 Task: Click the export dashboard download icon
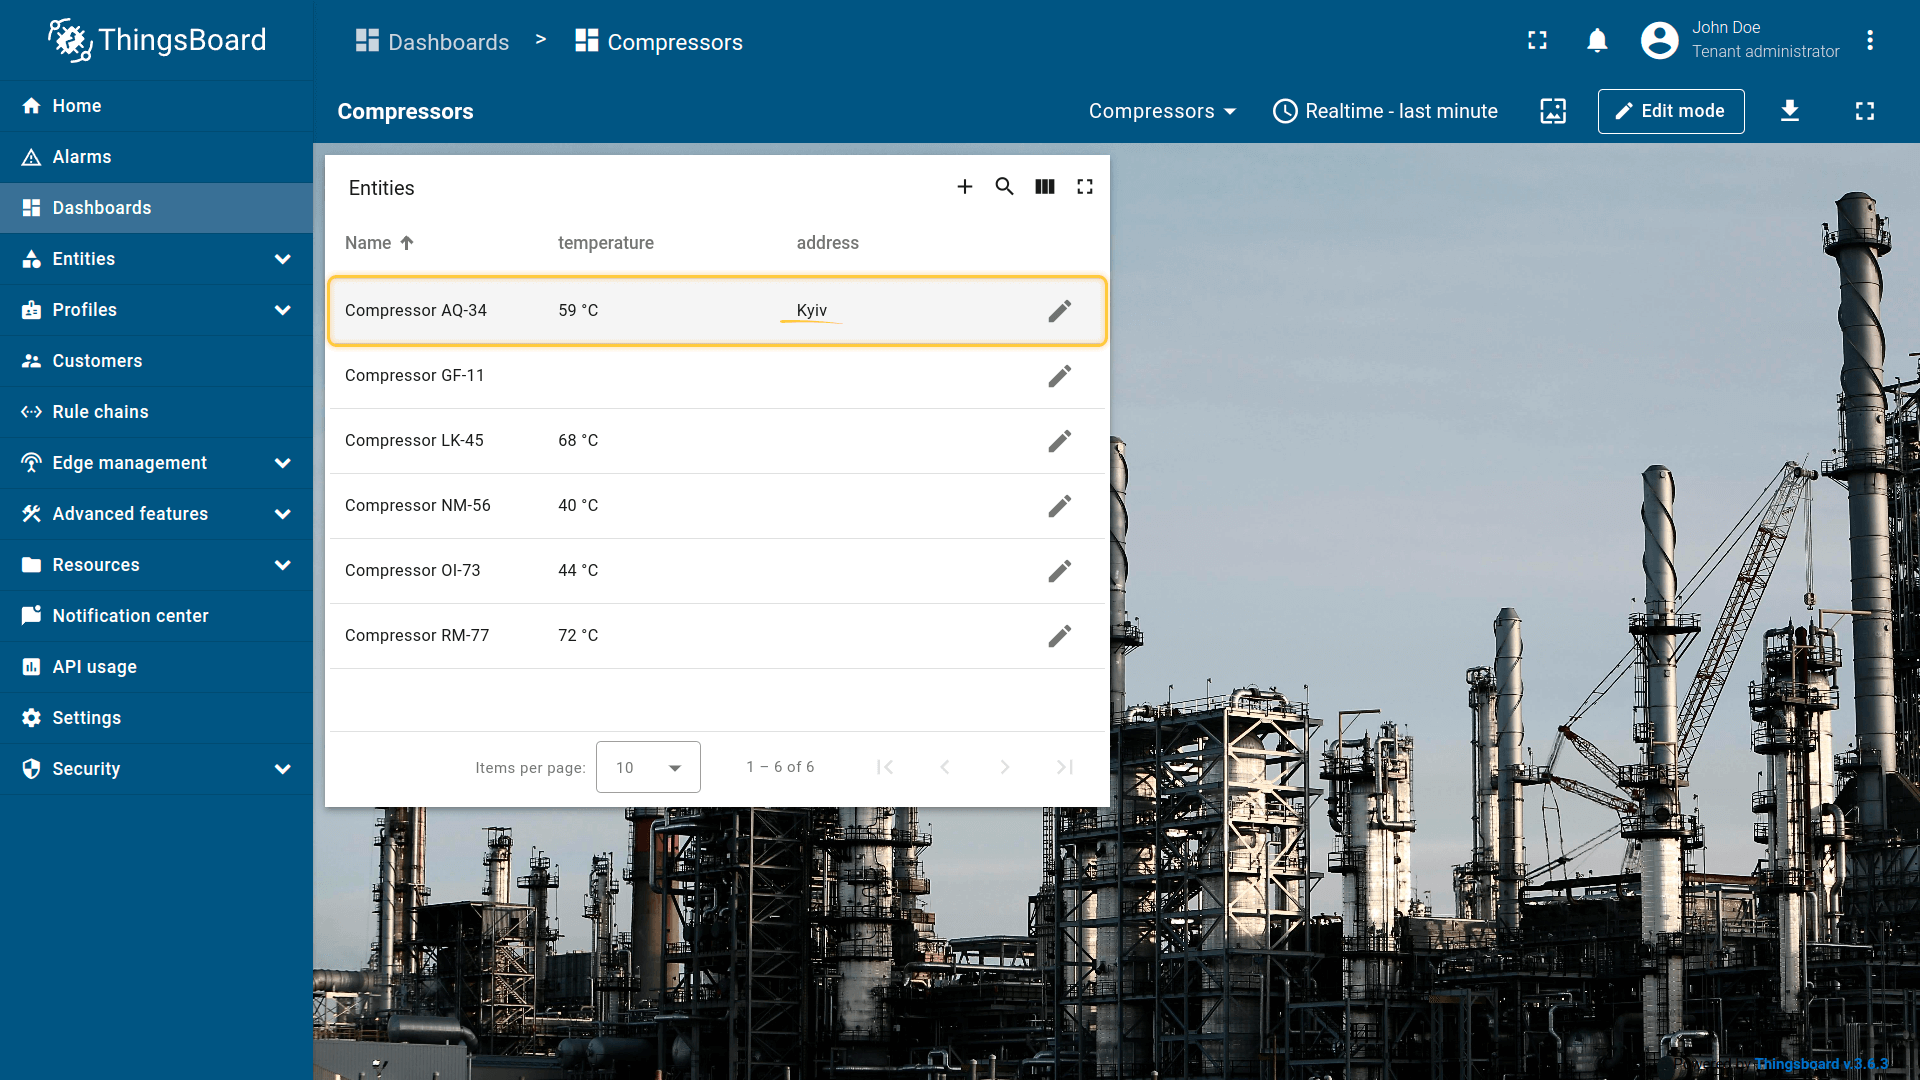tap(1789, 111)
